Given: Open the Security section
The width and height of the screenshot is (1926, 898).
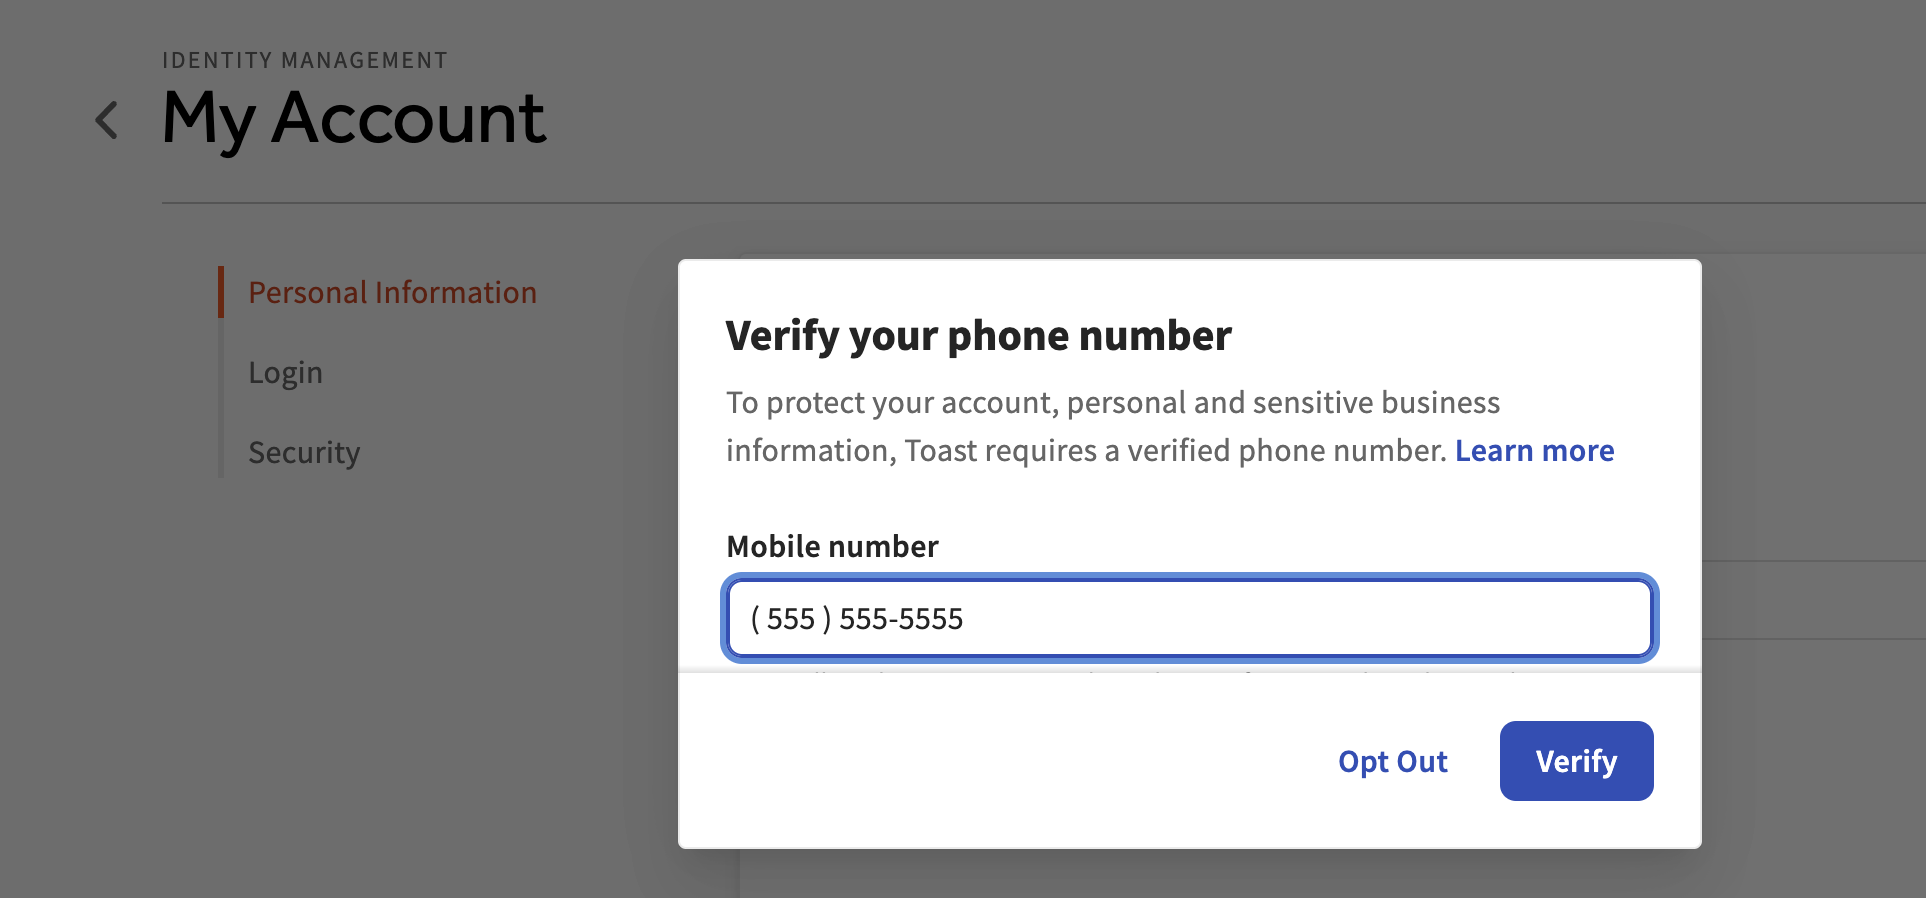Looking at the screenshot, I should [x=304, y=452].
